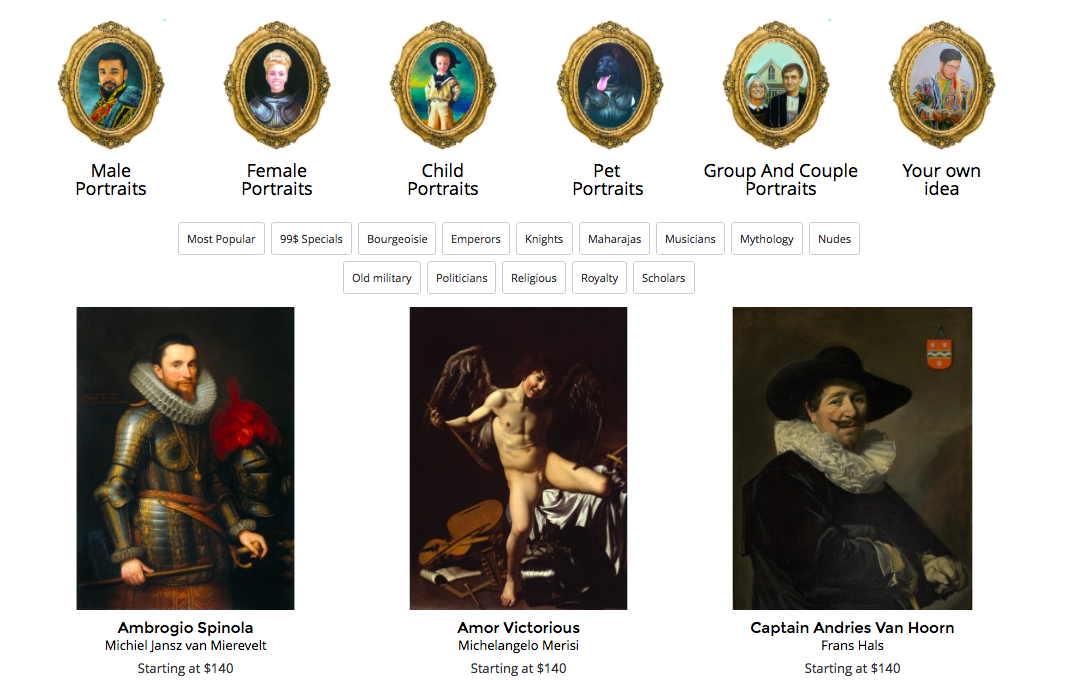
Task: Filter by Most Popular tag
Action: pos(221,239)
